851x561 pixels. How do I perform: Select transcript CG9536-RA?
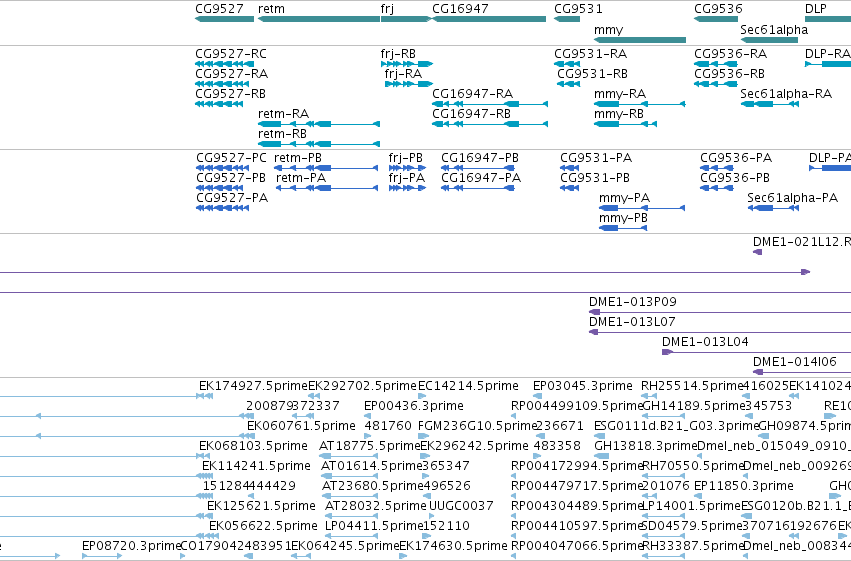click(x=715, y=64)
